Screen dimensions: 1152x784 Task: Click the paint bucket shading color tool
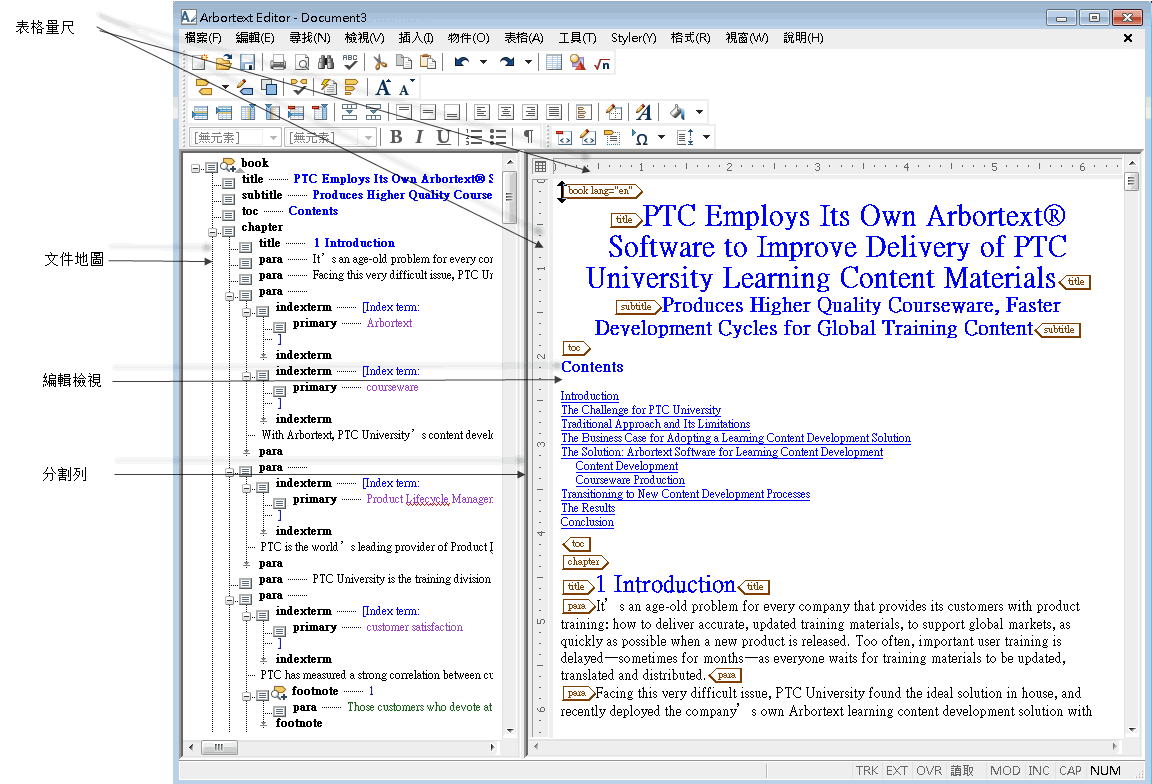[x=677, y=112]
